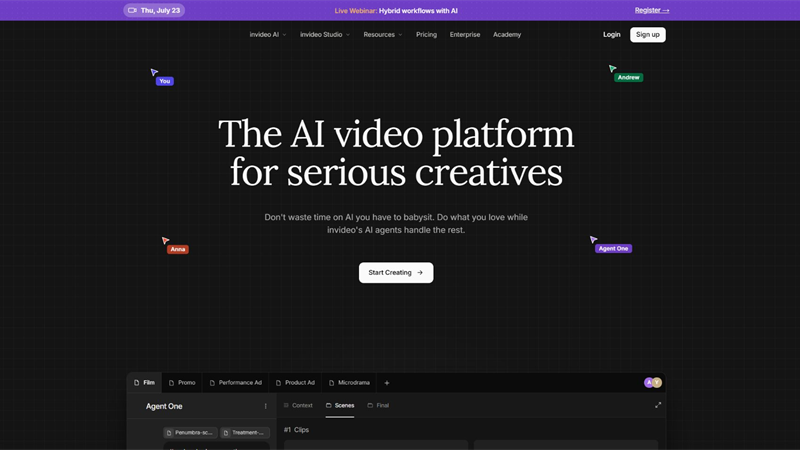This screenshot has width=800, height=450.
Task: Expand the preview panel to fullscreen
Action: [x=658, y=405]
